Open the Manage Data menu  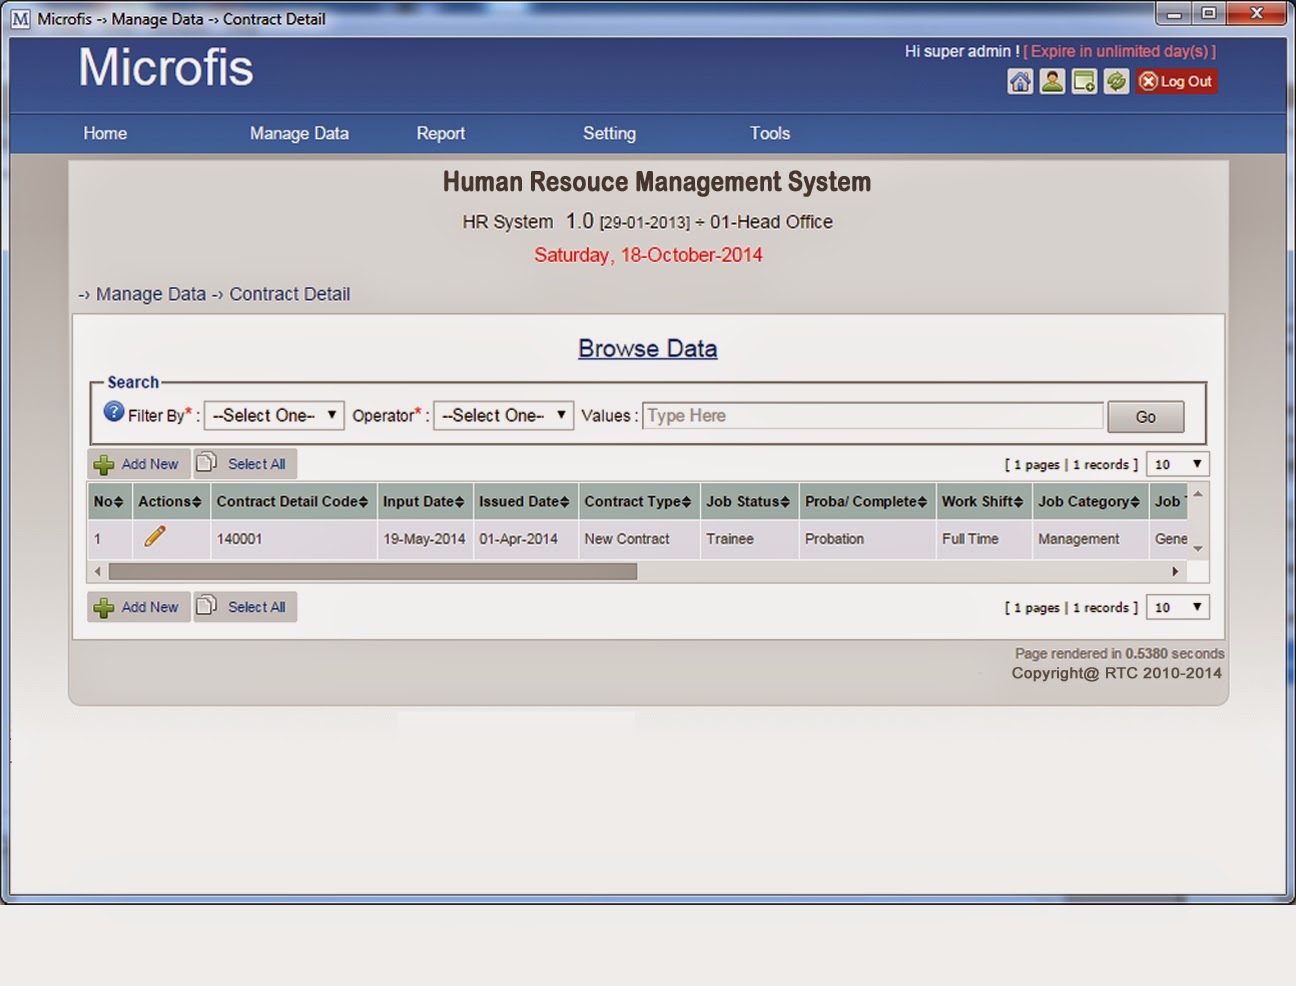298,133
